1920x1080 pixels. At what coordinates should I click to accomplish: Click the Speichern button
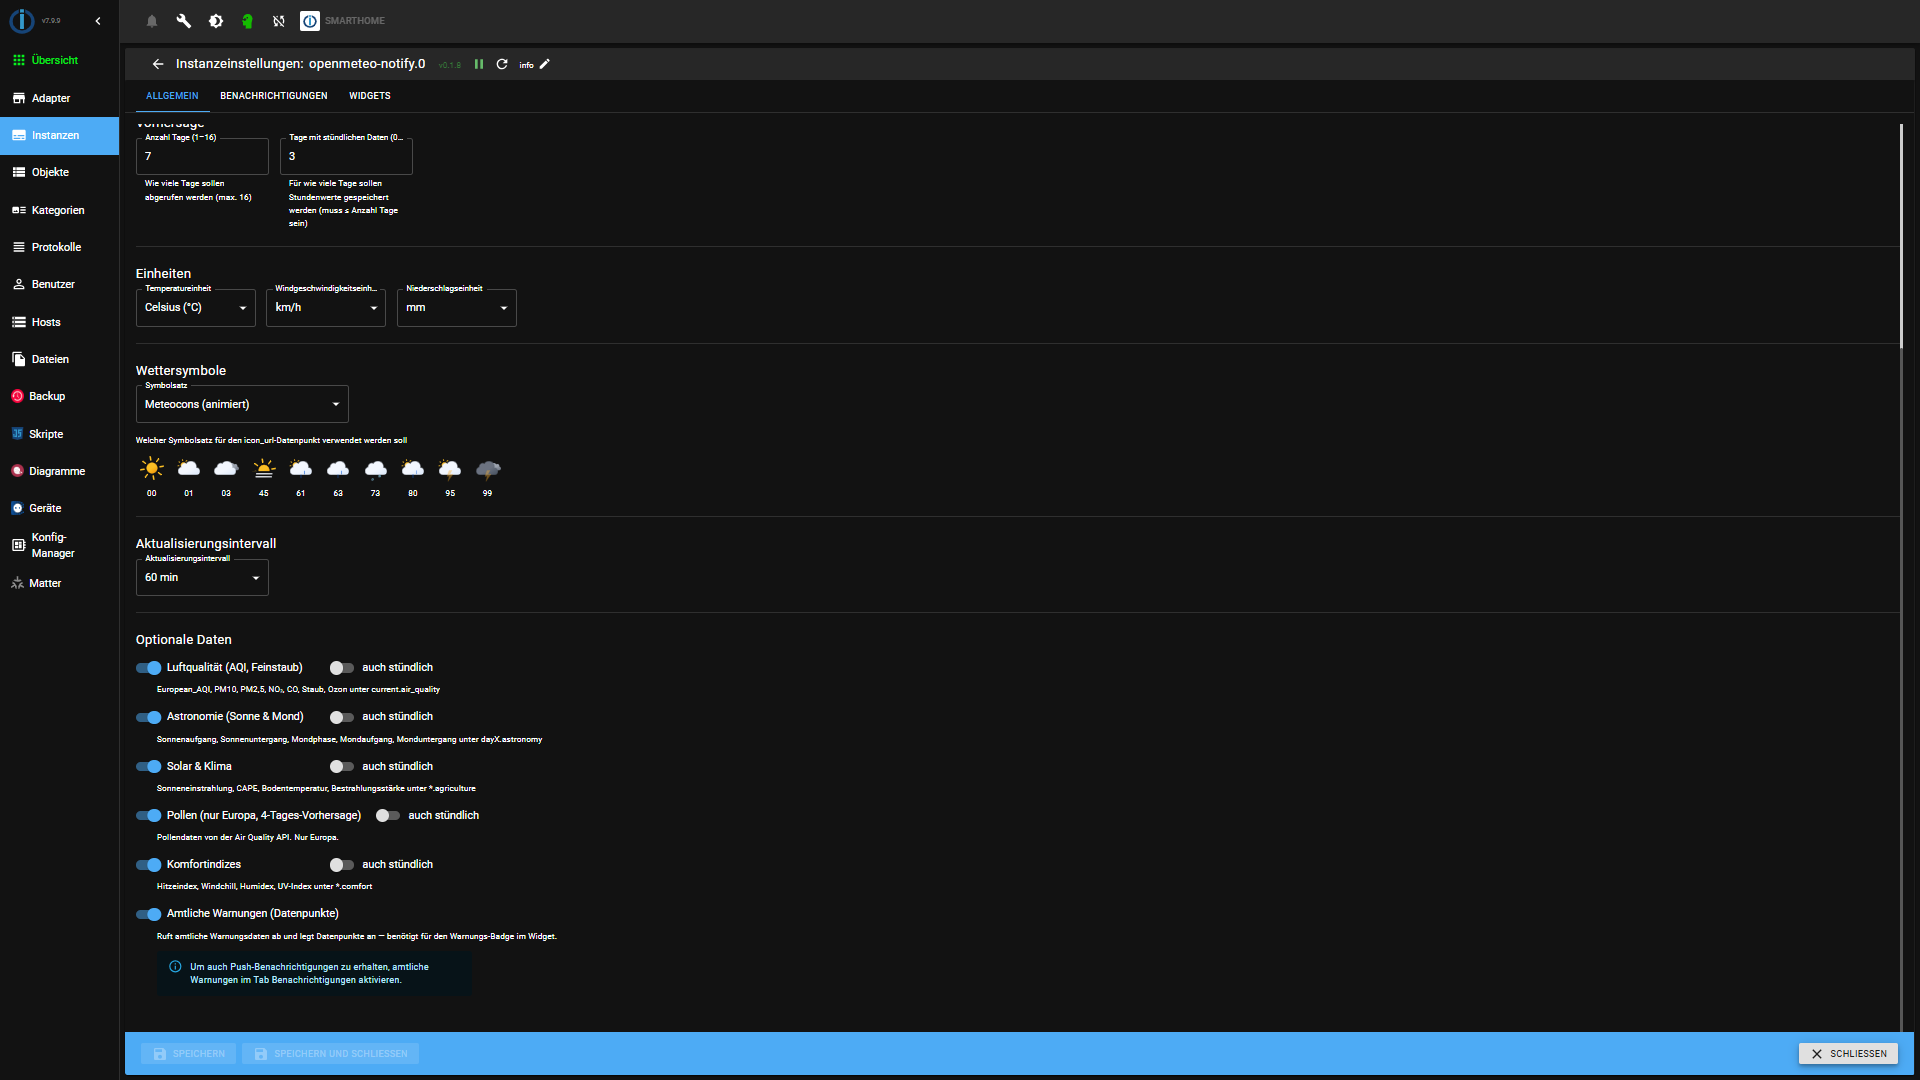[188, 1054]
